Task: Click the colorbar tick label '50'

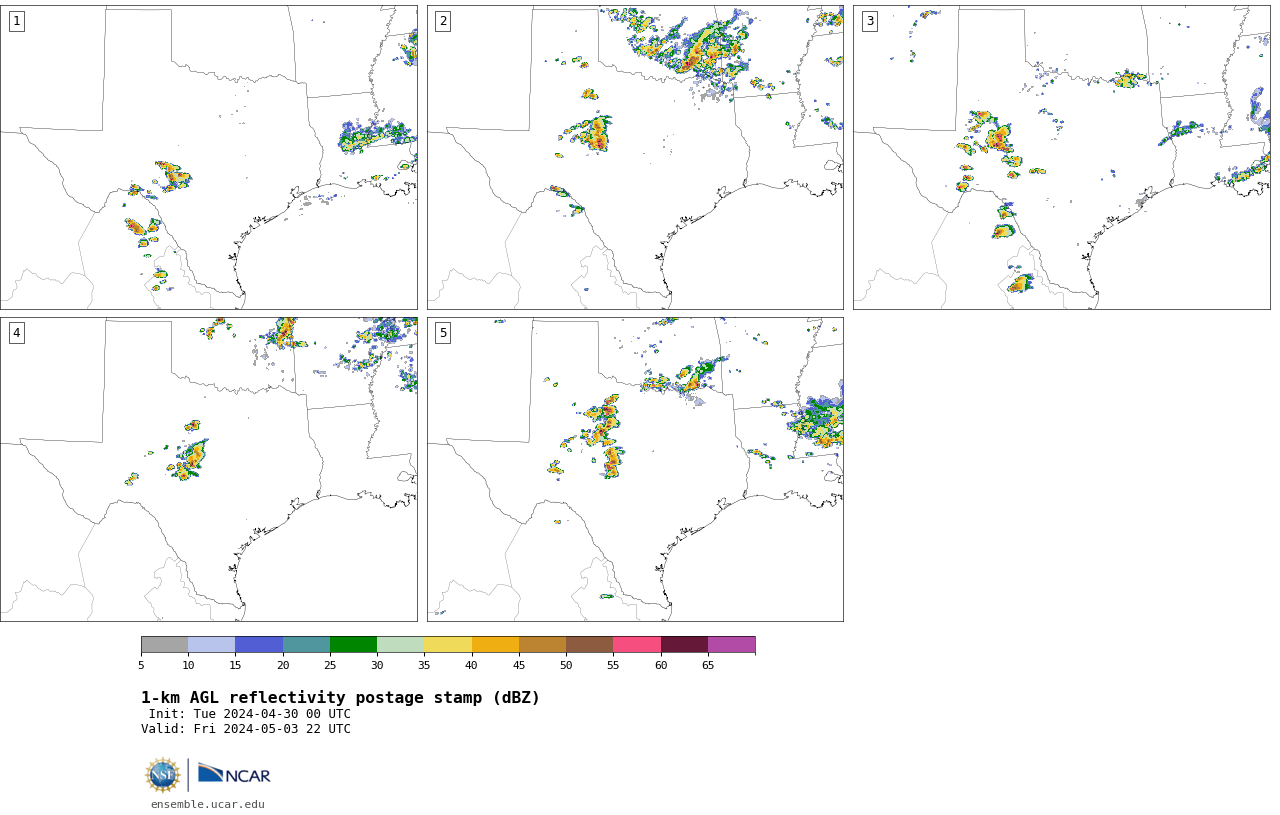Action: pyautogui.click(x=566, y=665)
